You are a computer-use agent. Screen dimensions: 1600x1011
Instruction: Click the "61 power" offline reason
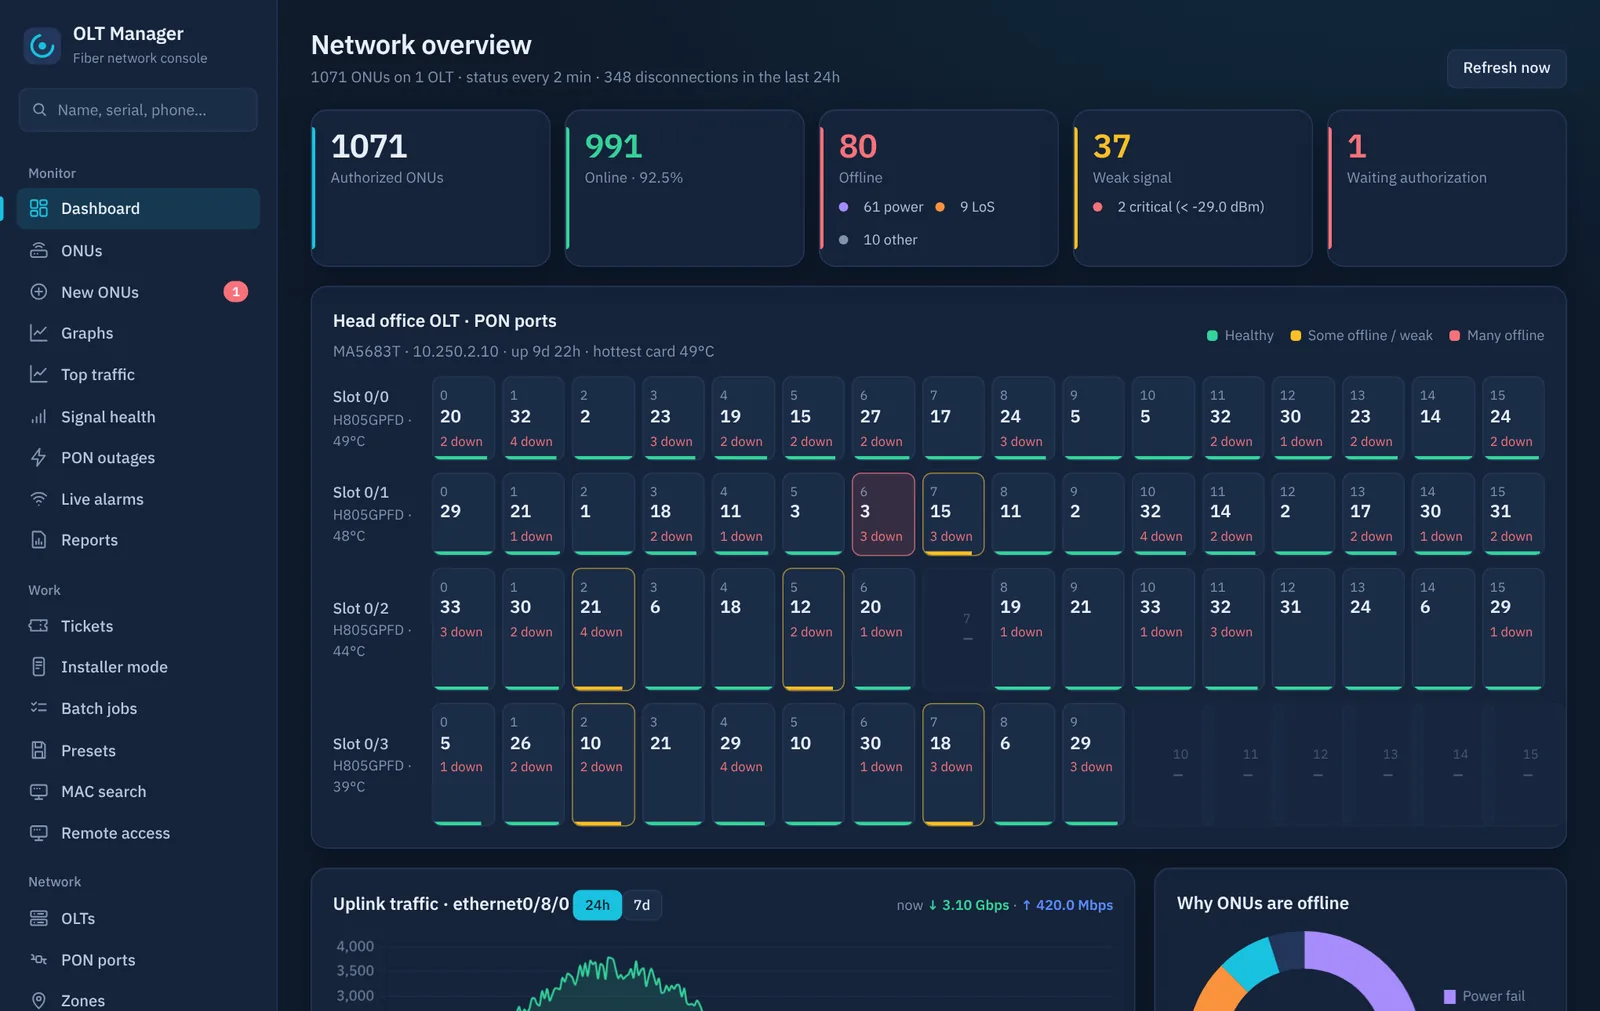pyautogui.click(x=893, y=207)
